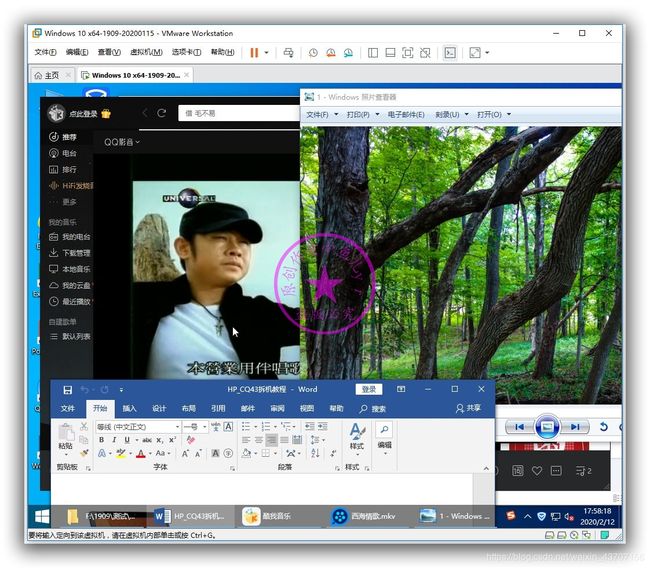
Task: Toggle bold formatting in Word
Action: [102, 440]
